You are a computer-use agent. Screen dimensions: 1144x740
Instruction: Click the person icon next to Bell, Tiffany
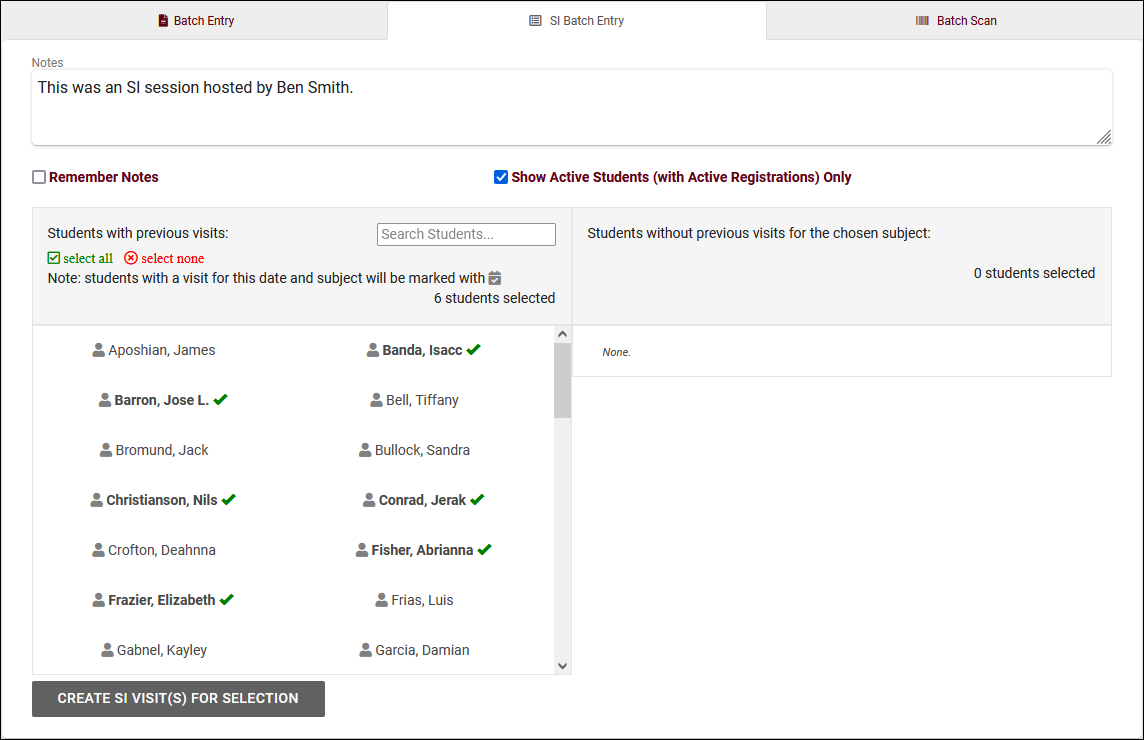pyautogui.click(x=376, y=400)
